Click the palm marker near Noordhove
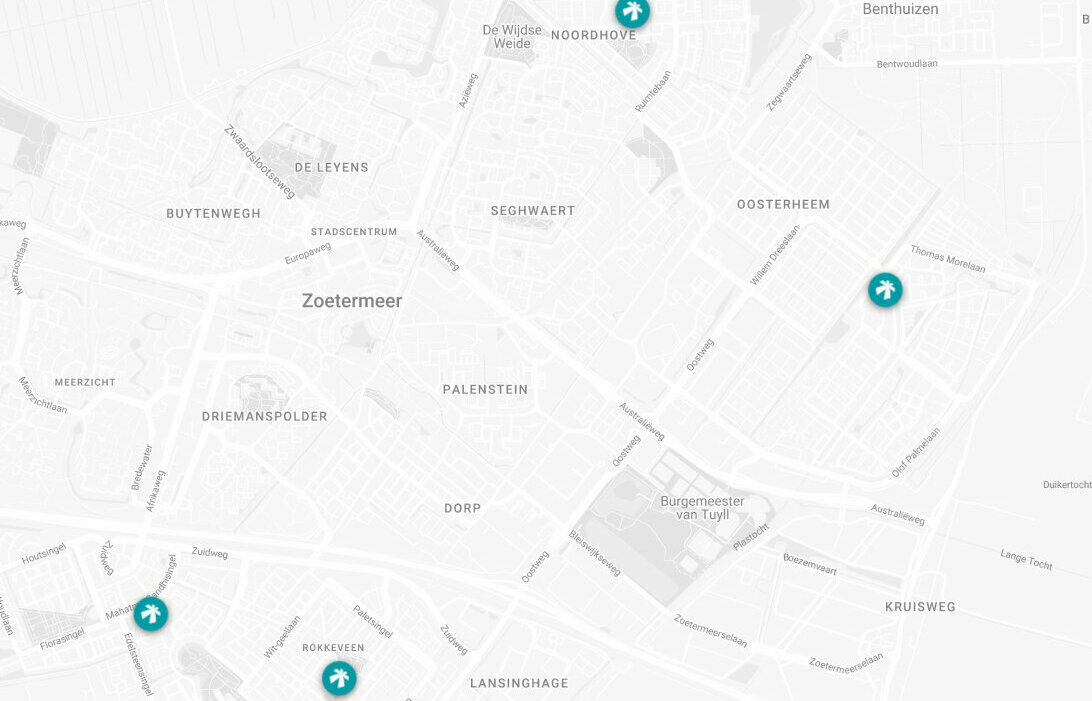The width and height of the screenshot is (1092, 701). (632, 10)
